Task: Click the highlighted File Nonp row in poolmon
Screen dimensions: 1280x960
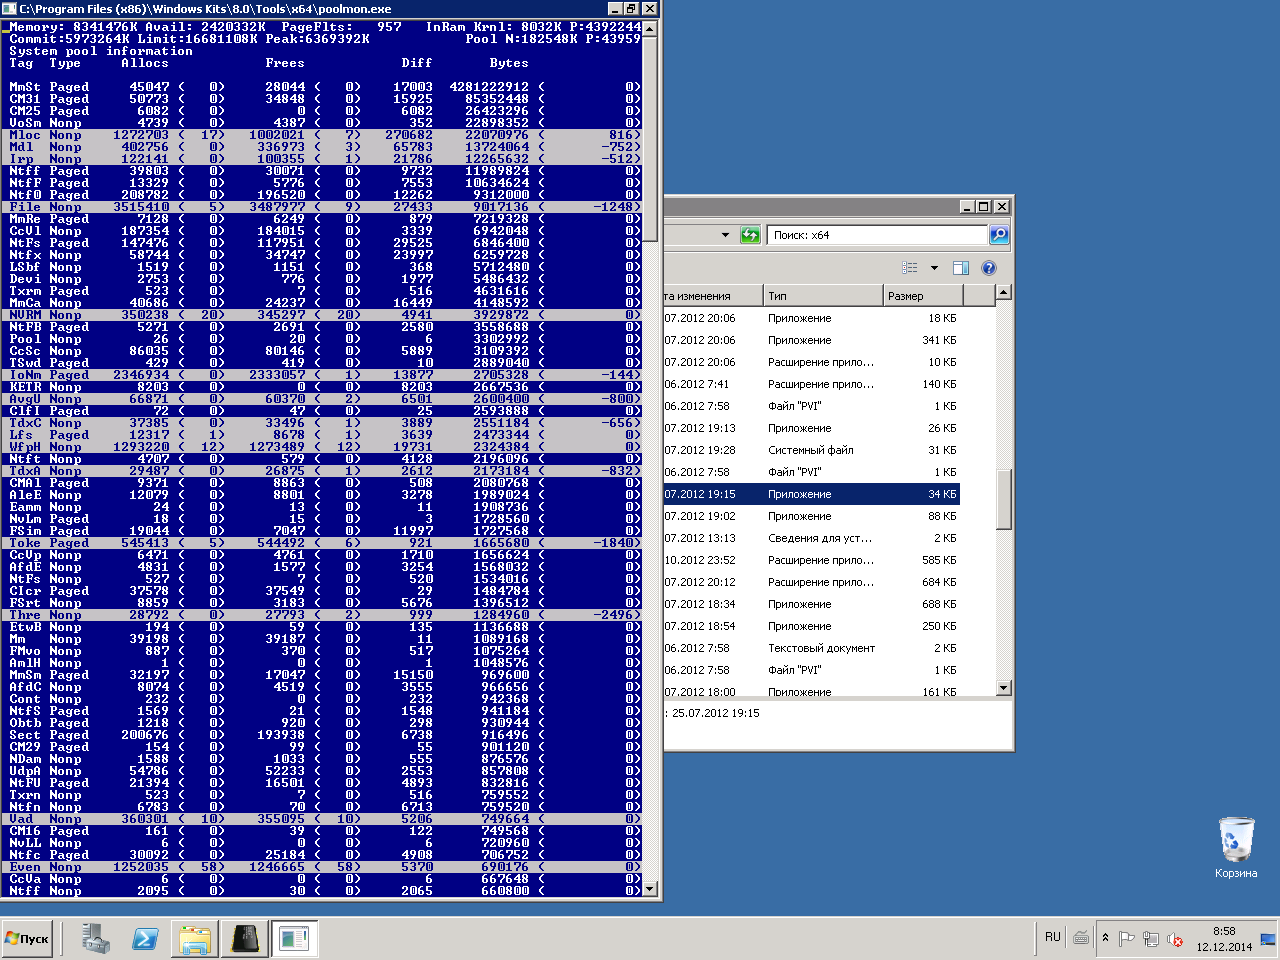Action: pyautogui.click(x=322, y=207)
